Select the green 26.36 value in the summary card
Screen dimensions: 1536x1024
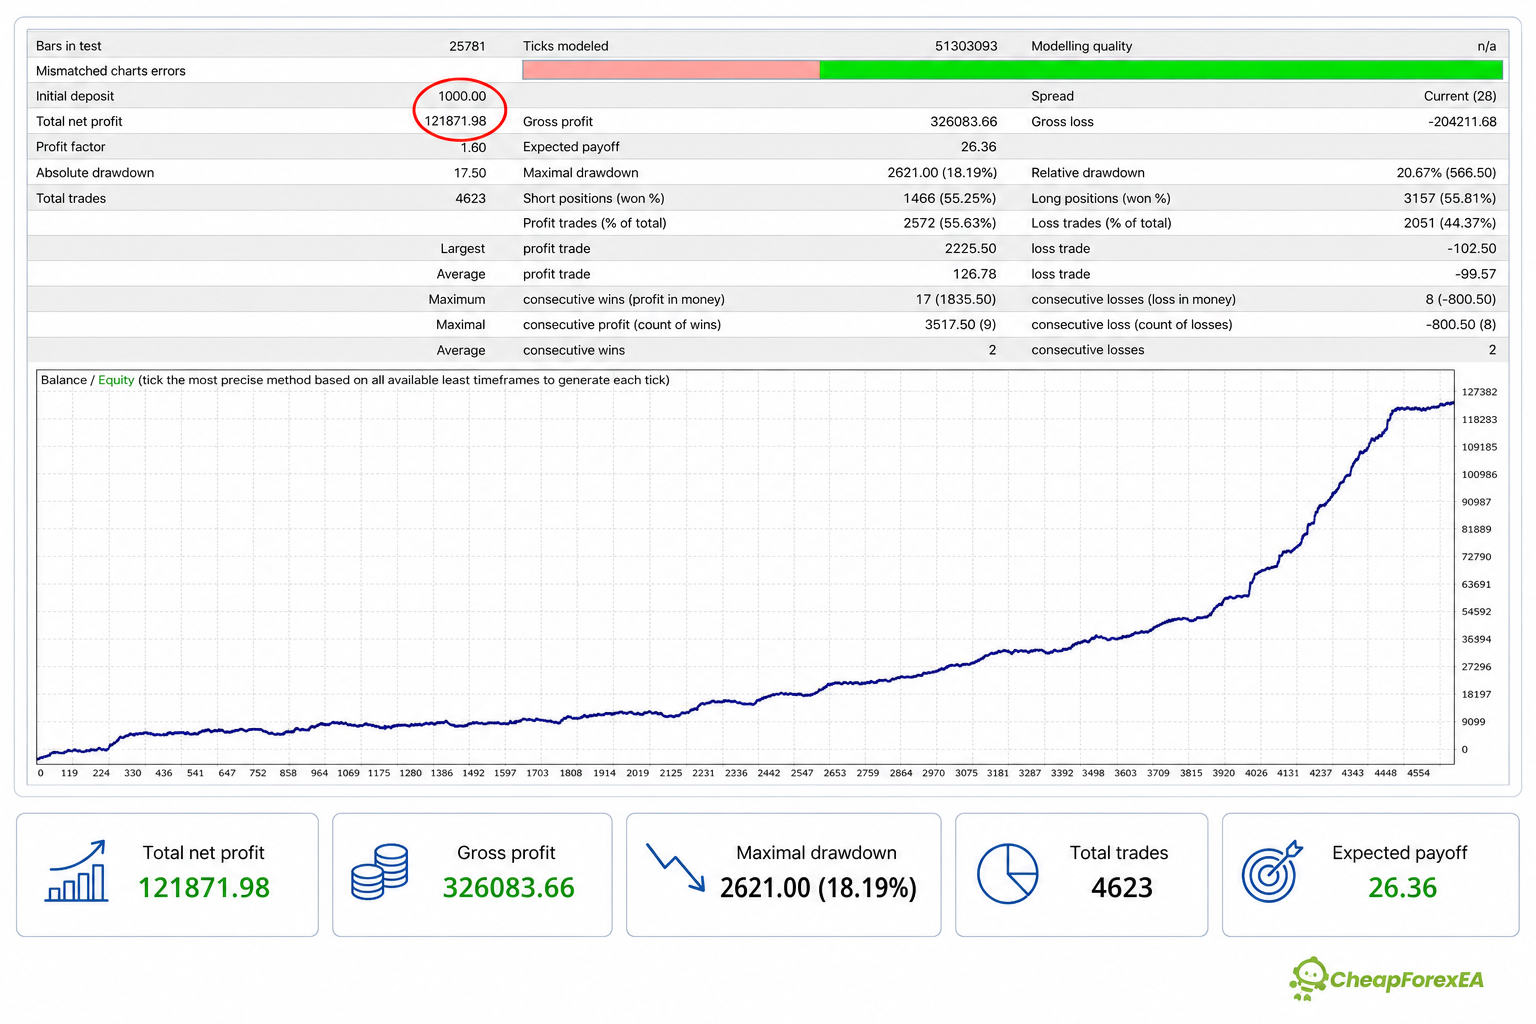1402,888
